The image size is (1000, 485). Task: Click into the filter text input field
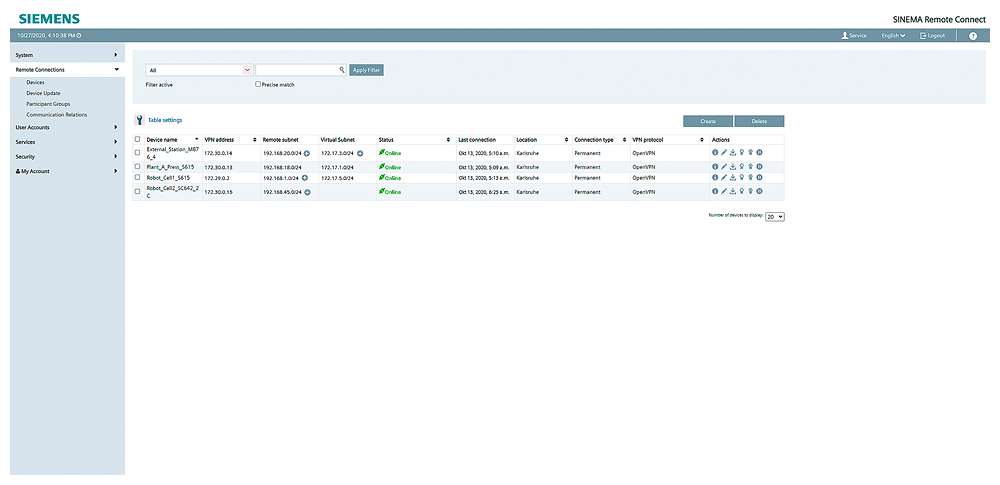(296, 70)
